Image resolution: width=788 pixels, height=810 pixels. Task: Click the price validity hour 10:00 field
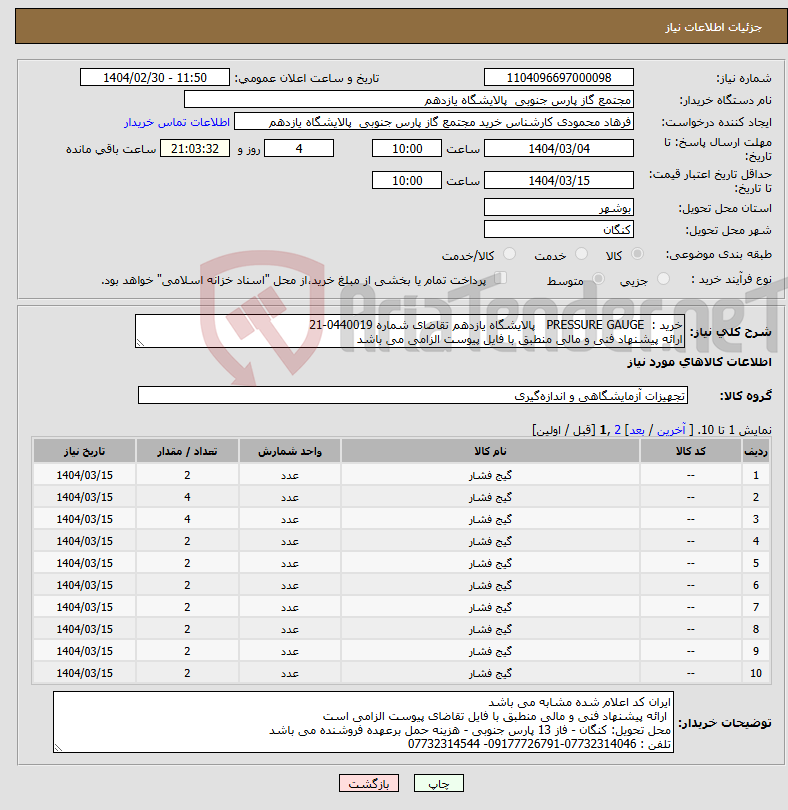click(407, 181)
